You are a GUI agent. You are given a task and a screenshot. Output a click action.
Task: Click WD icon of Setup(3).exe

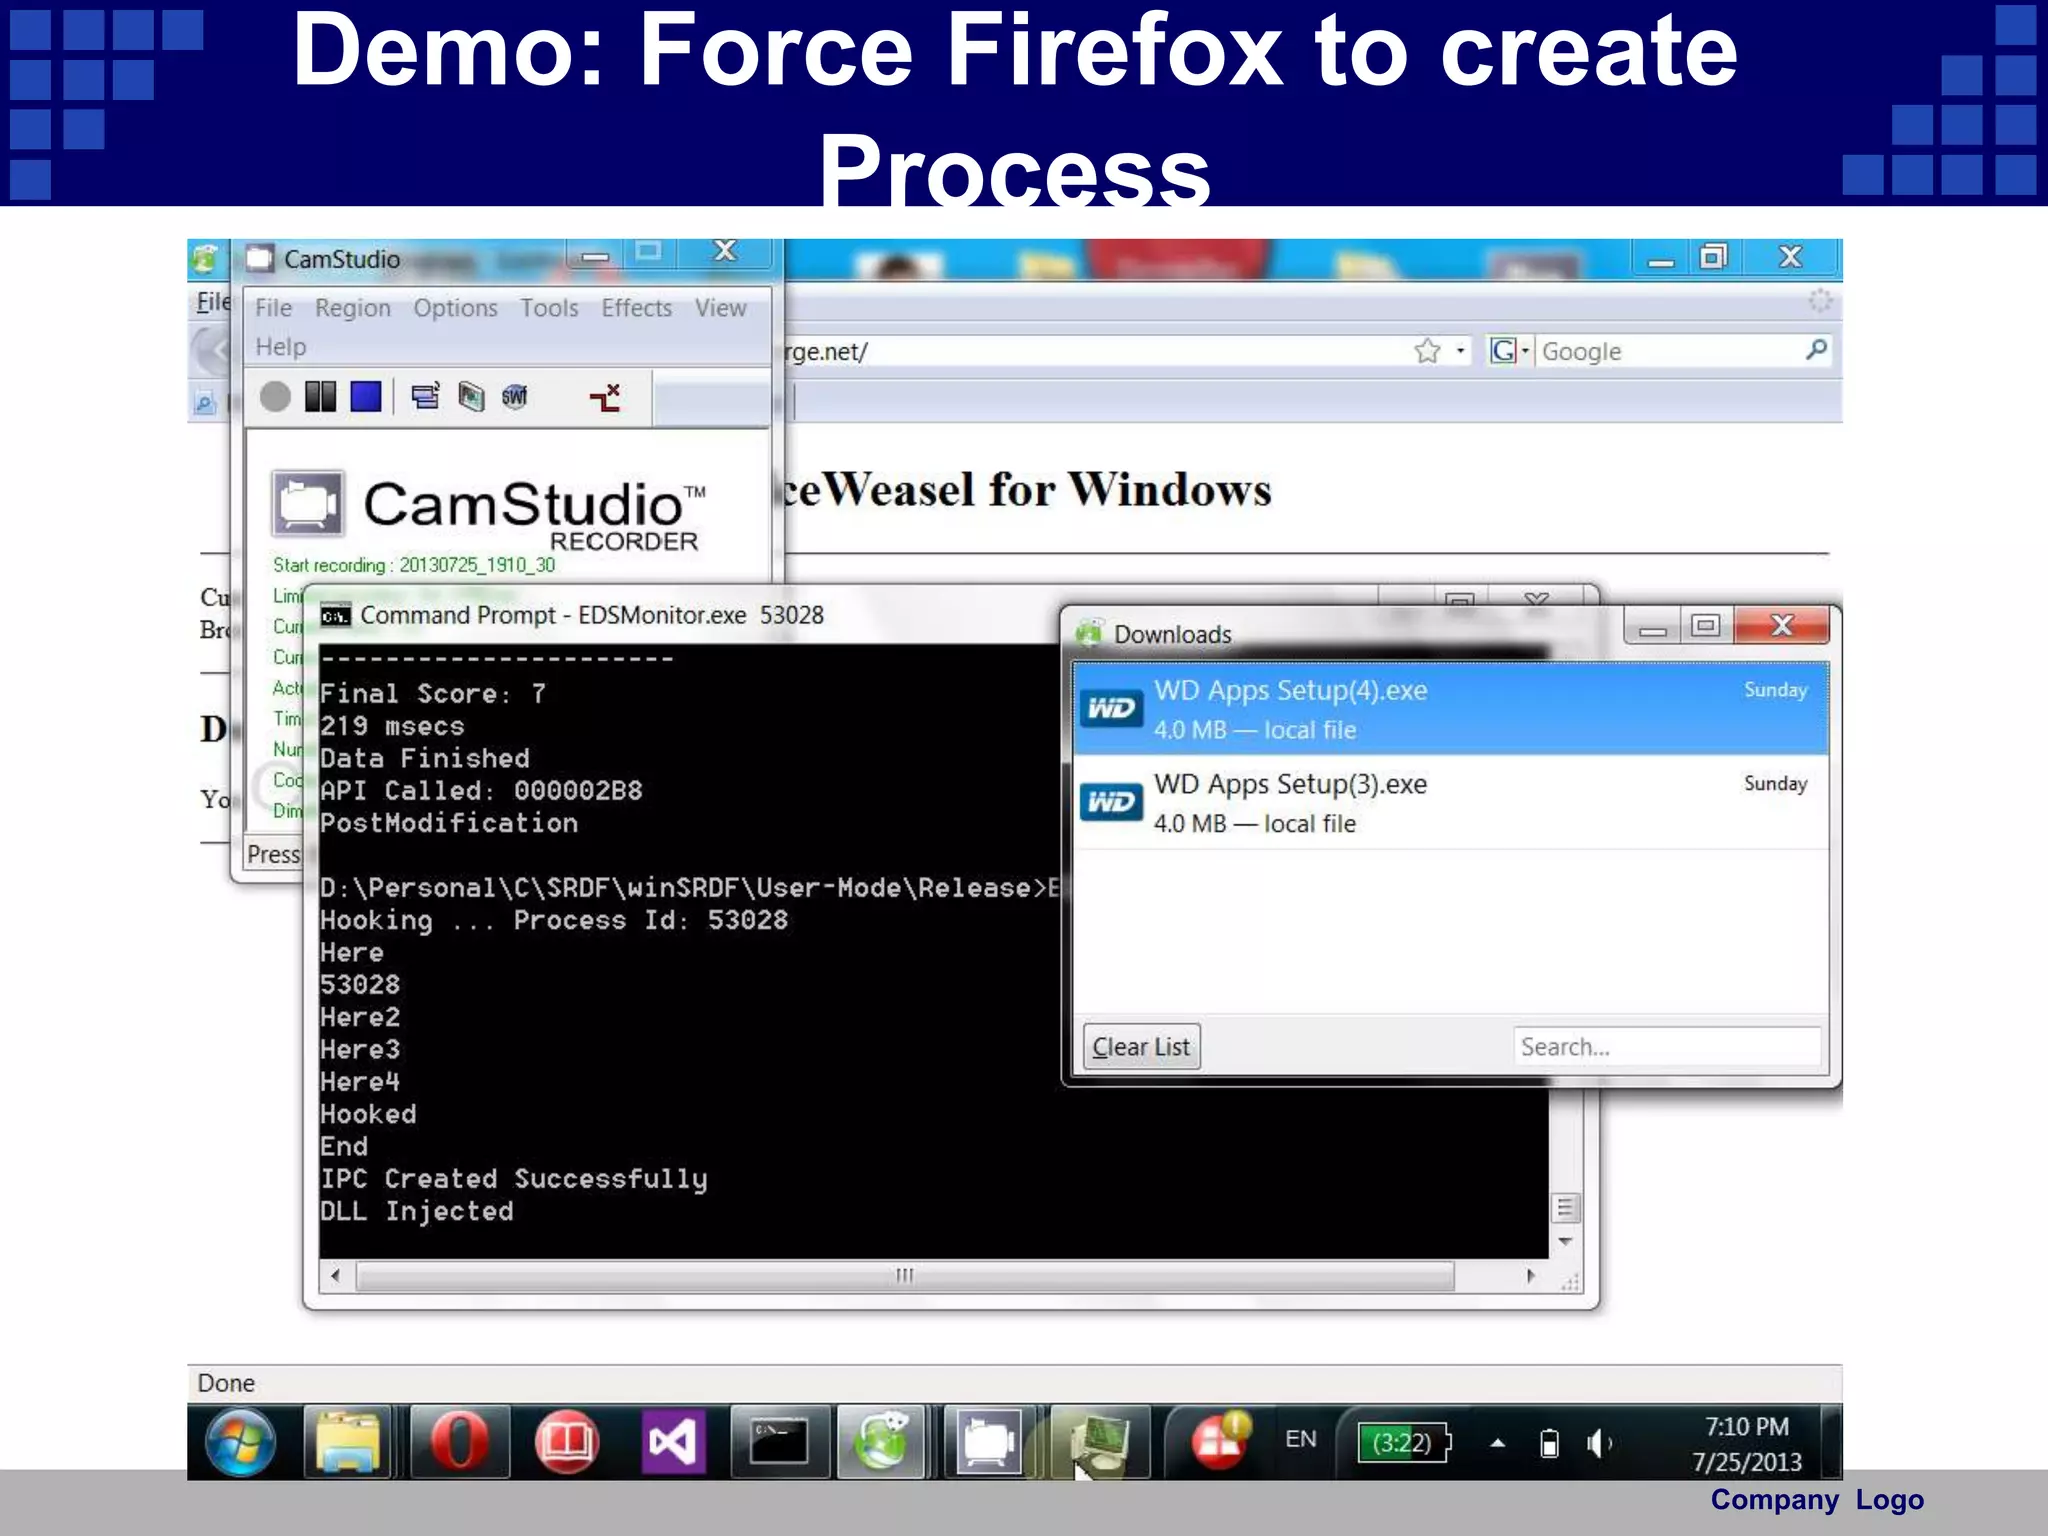click(x=1111, y=803)
